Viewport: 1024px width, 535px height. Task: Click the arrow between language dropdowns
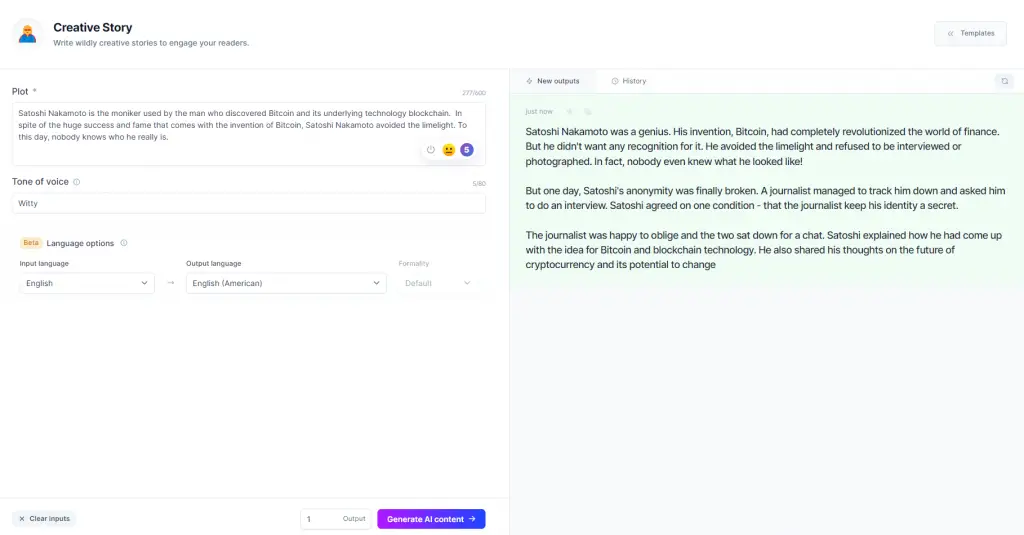[170, 283]
